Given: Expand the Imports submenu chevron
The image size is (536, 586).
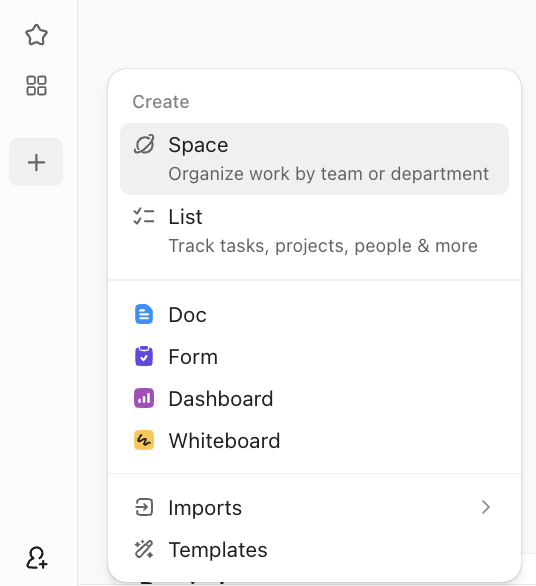Looking at the screenshot, I should coord(486,507).
